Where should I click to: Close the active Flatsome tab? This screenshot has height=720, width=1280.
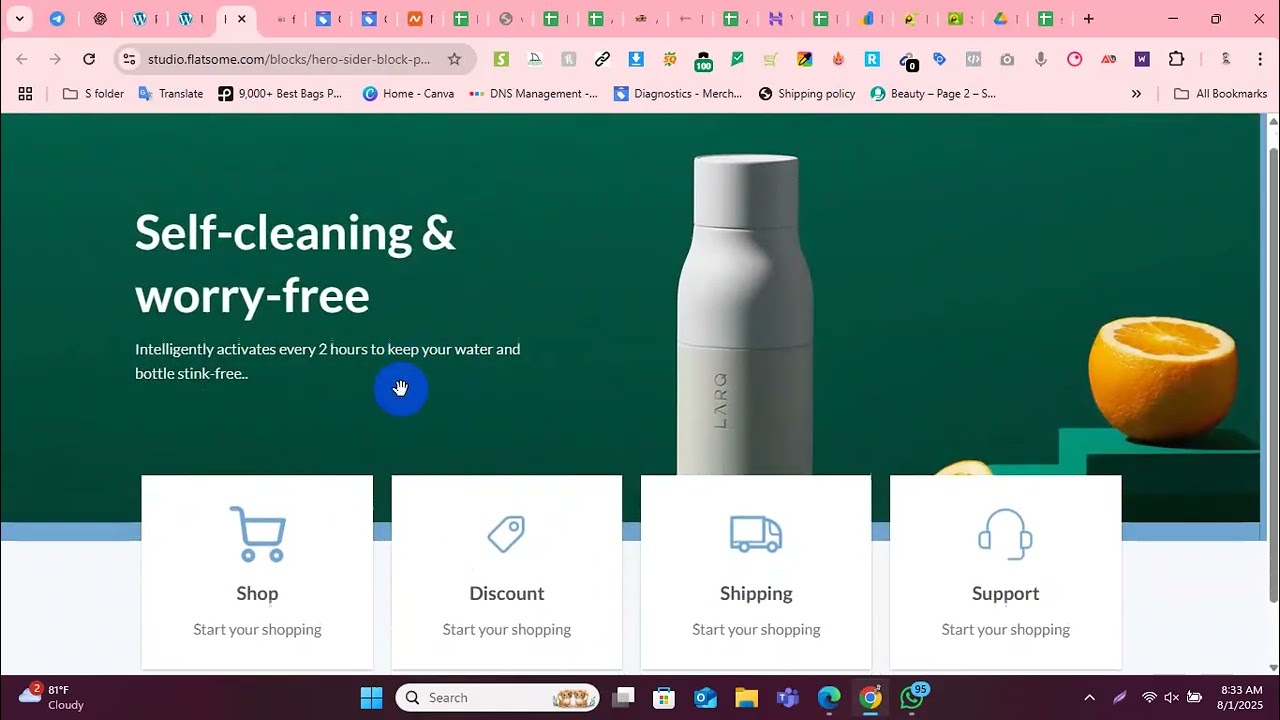pyautogui.click(x=241, y=19)
